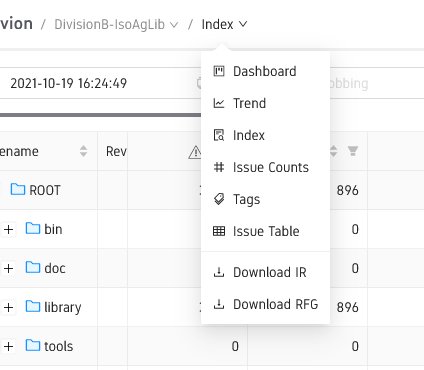Click the Trend line chart icon
This screenshot has width=424, height=370.
click(219, 103)
